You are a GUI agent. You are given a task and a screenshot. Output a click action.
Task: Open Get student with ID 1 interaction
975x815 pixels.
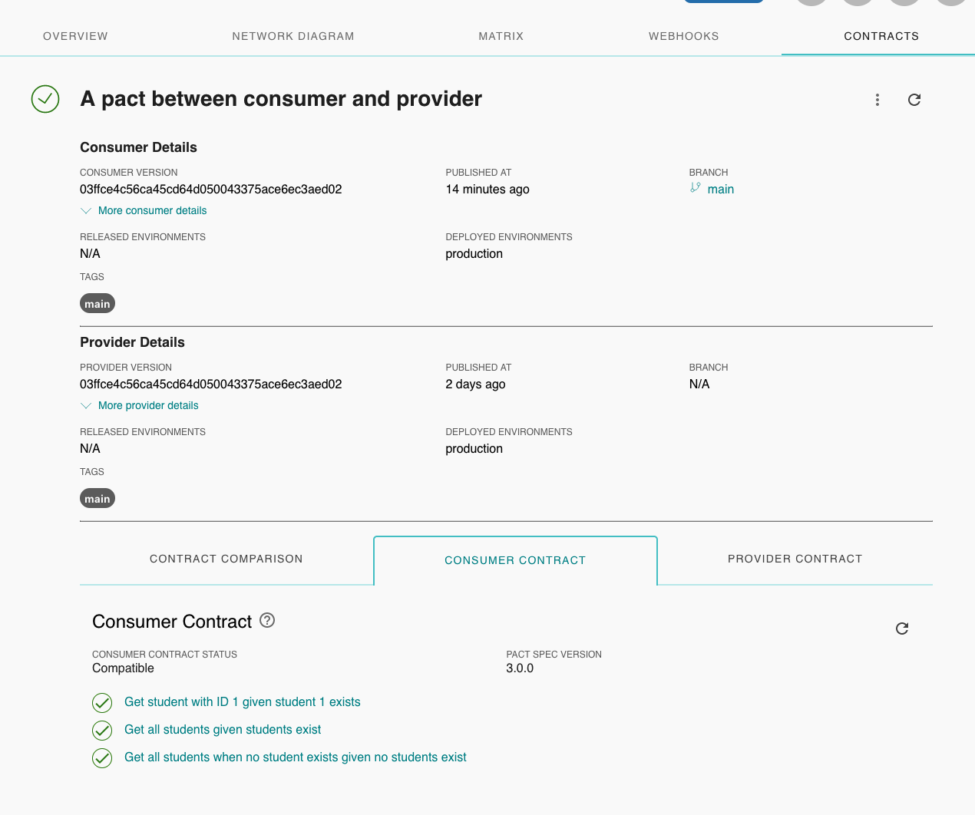click(242, 702)
